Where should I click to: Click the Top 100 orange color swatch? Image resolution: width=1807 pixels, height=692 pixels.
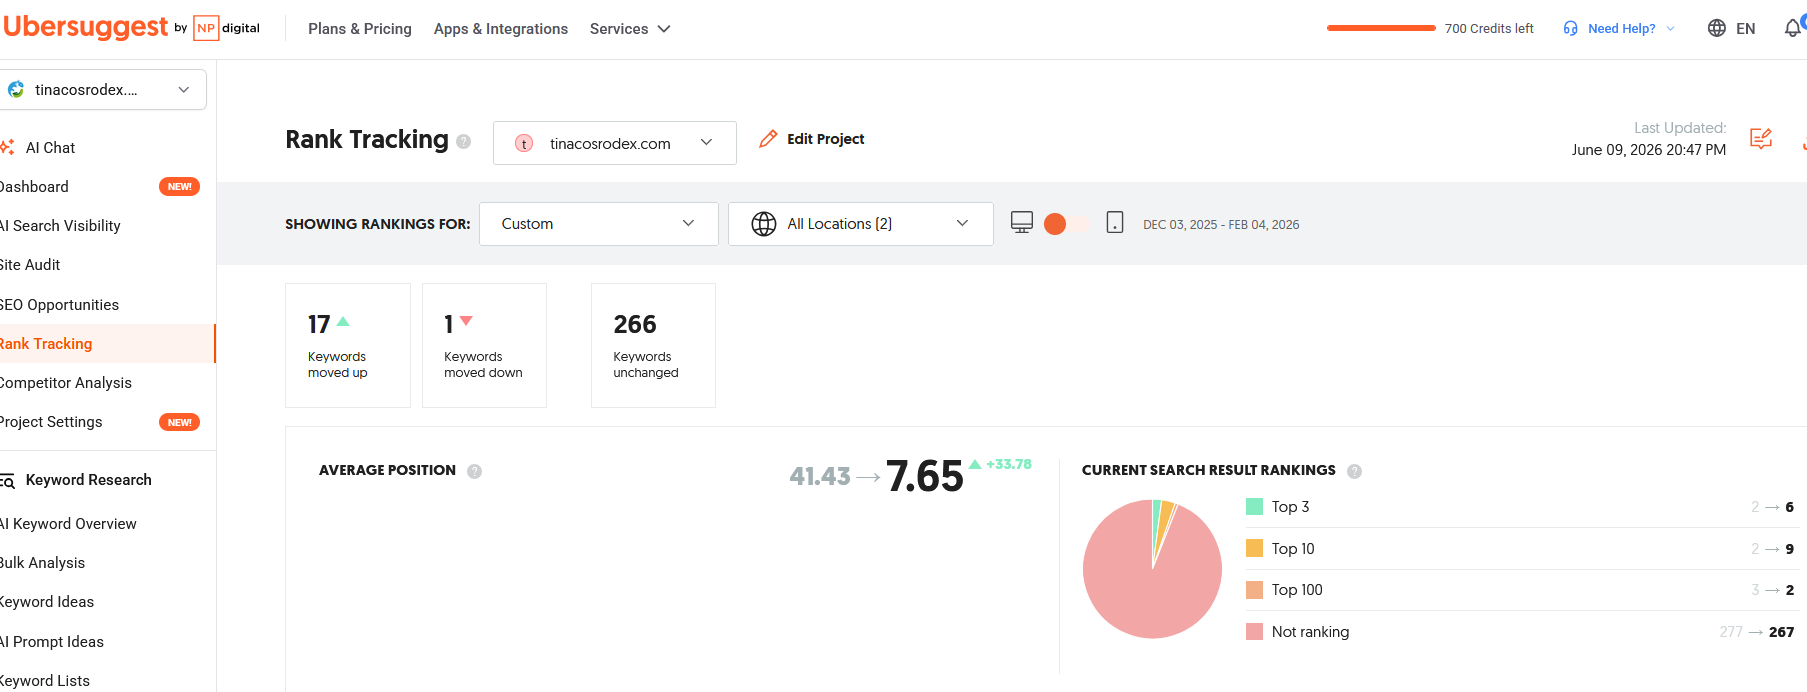tap(1254, 590)
